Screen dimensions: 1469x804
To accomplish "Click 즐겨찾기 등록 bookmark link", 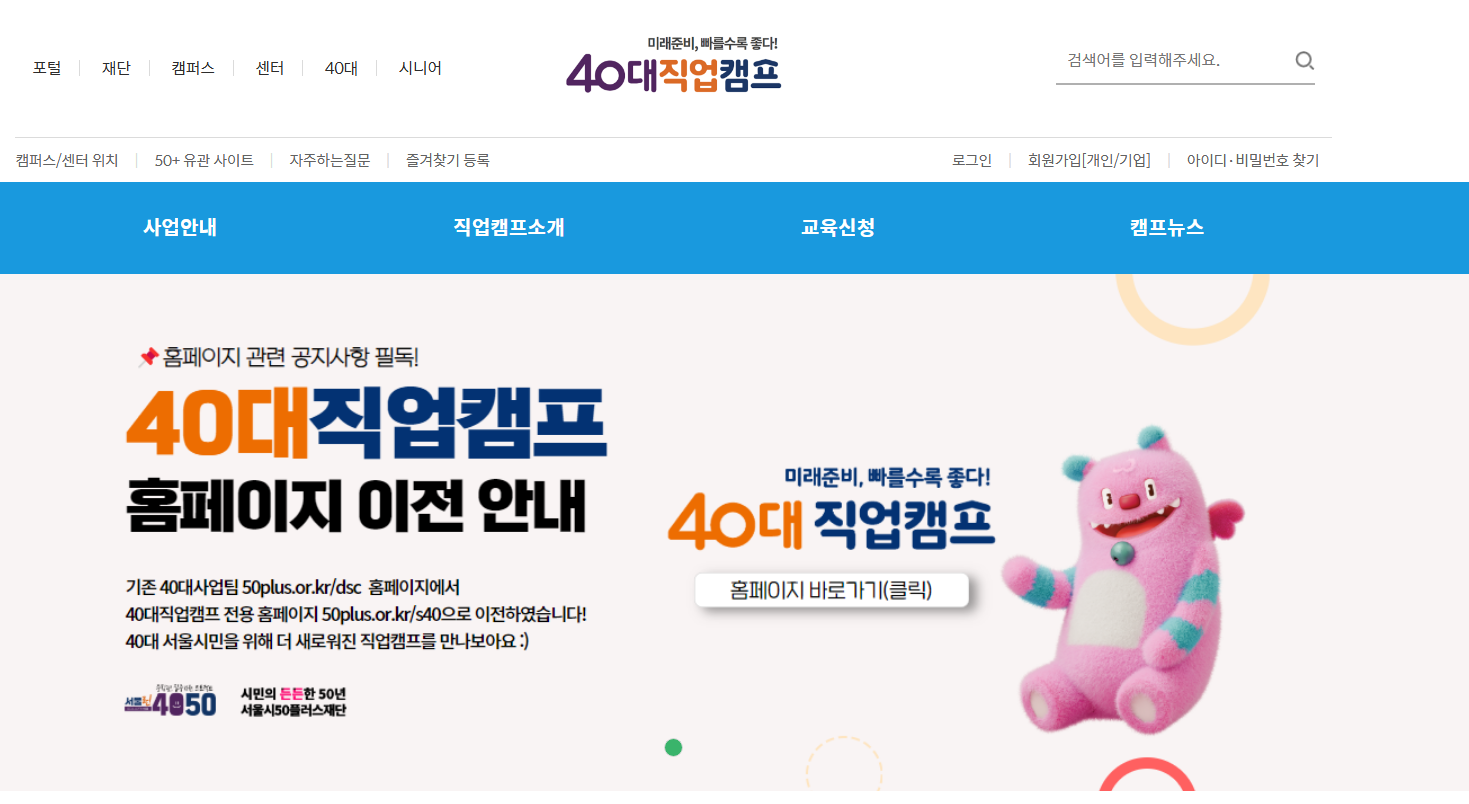I will (x=448, y=160).
